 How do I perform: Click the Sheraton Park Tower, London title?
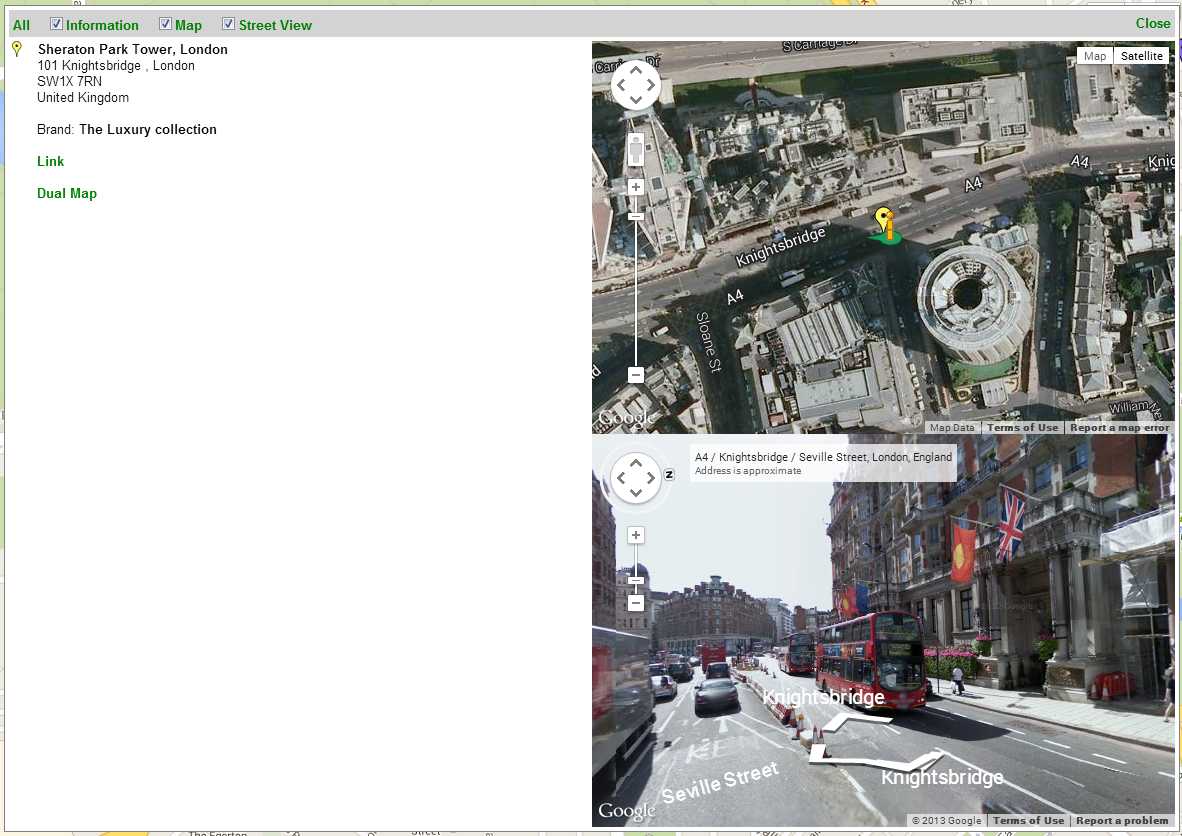tap(133, 49)
